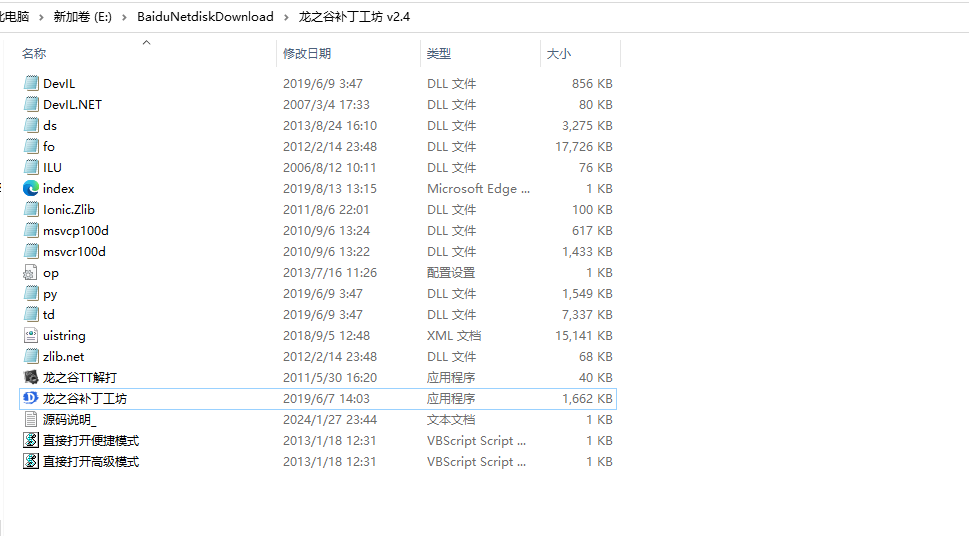Screen dimensions: 969x536
Task: Click the size value 3,275 KB
Action: coord(587,125)
